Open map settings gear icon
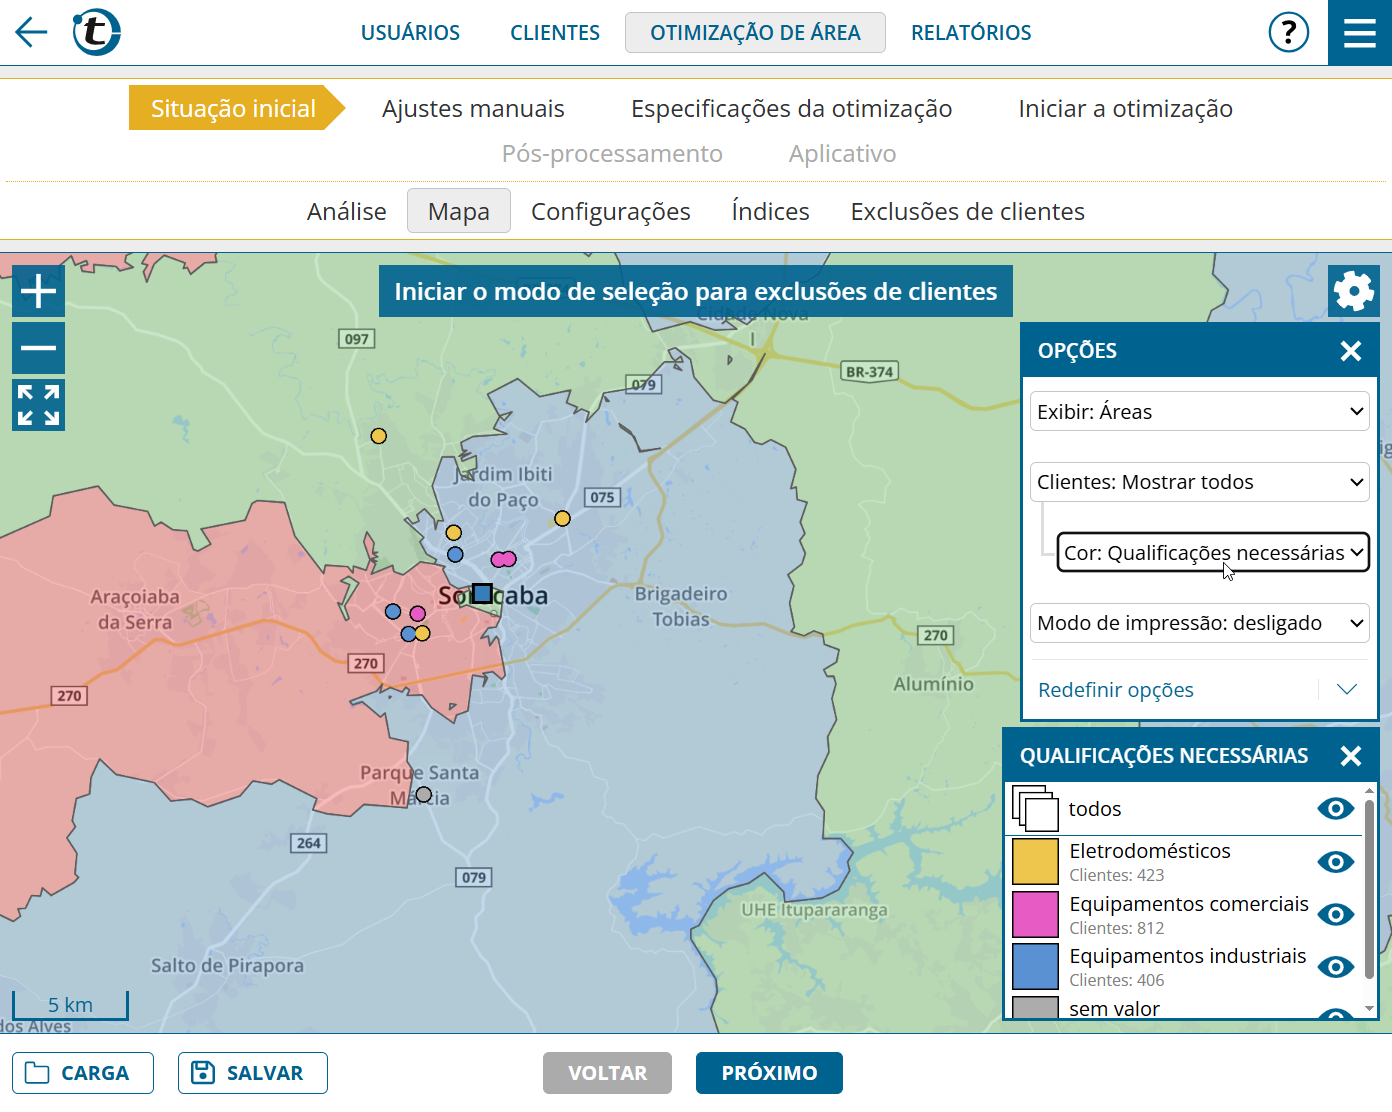 point(1353,291)
